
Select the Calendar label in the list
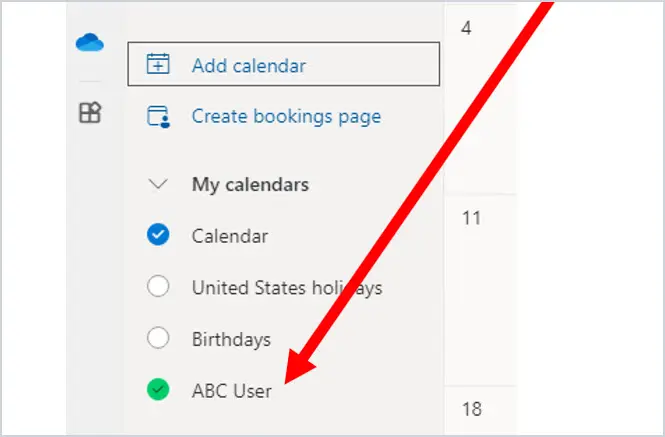(230, 236)
